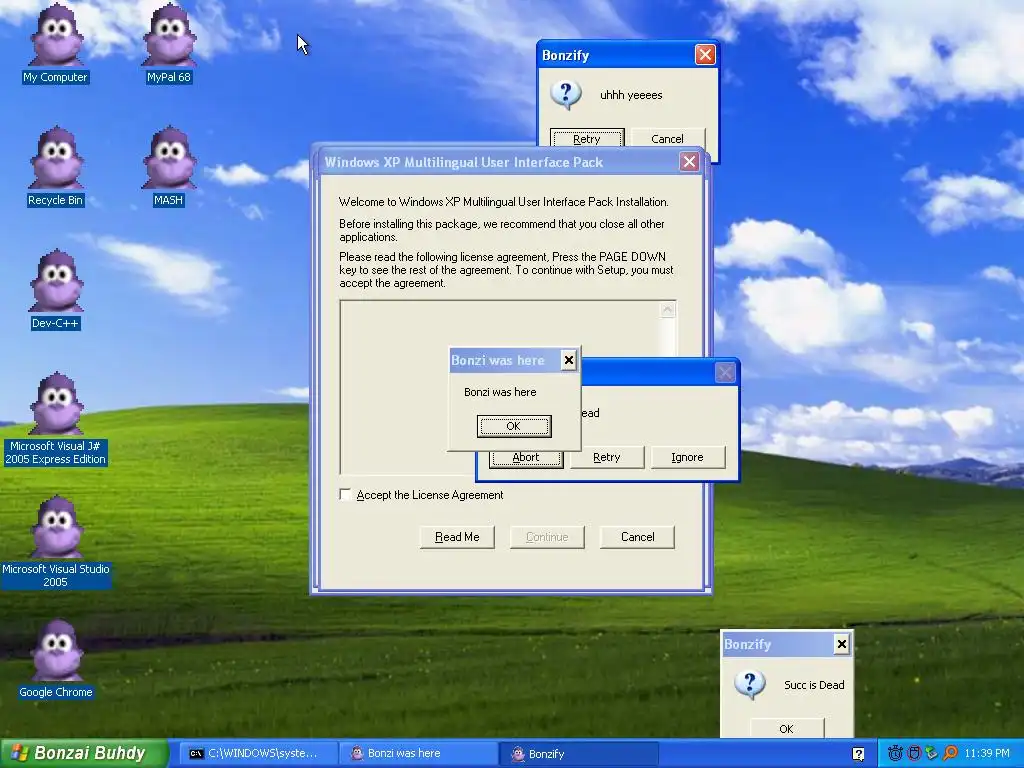Click the alarm clock tray icon
Viewport: 1024px width, 768px height.
click(895, 753)
